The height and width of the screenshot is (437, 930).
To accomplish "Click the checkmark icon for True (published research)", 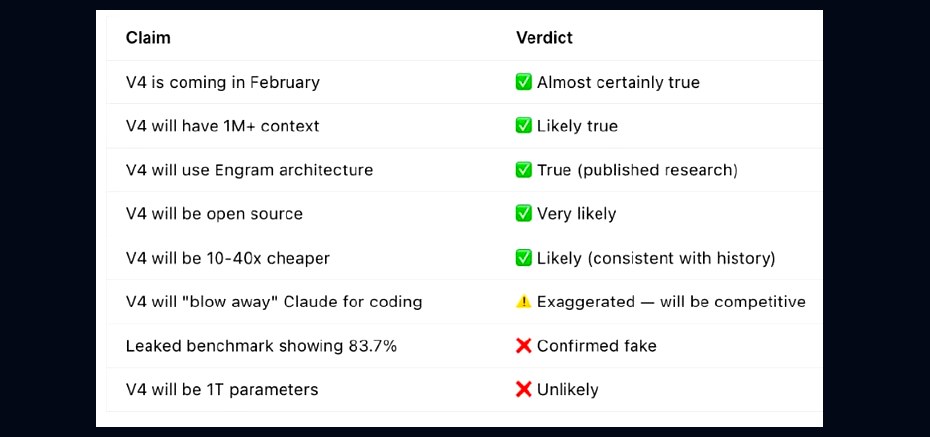I will [x=523, y=170].
